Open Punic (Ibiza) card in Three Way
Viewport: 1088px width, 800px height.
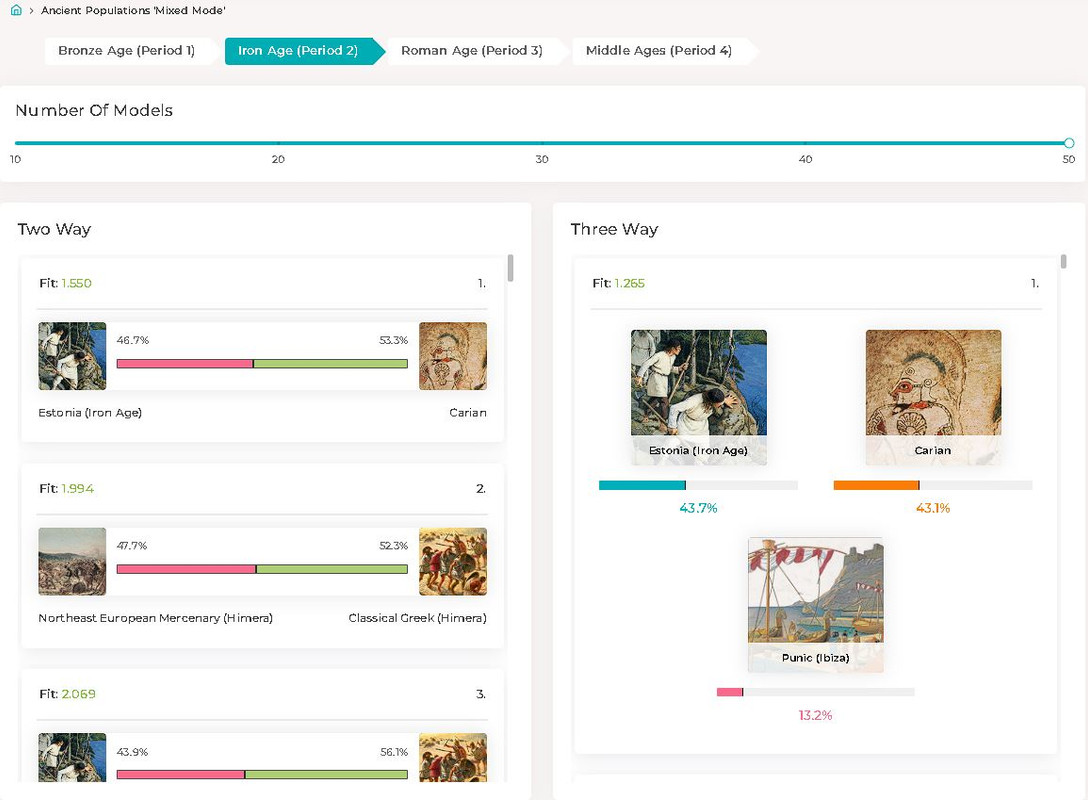pyautogui.click(x=815, y=604)
